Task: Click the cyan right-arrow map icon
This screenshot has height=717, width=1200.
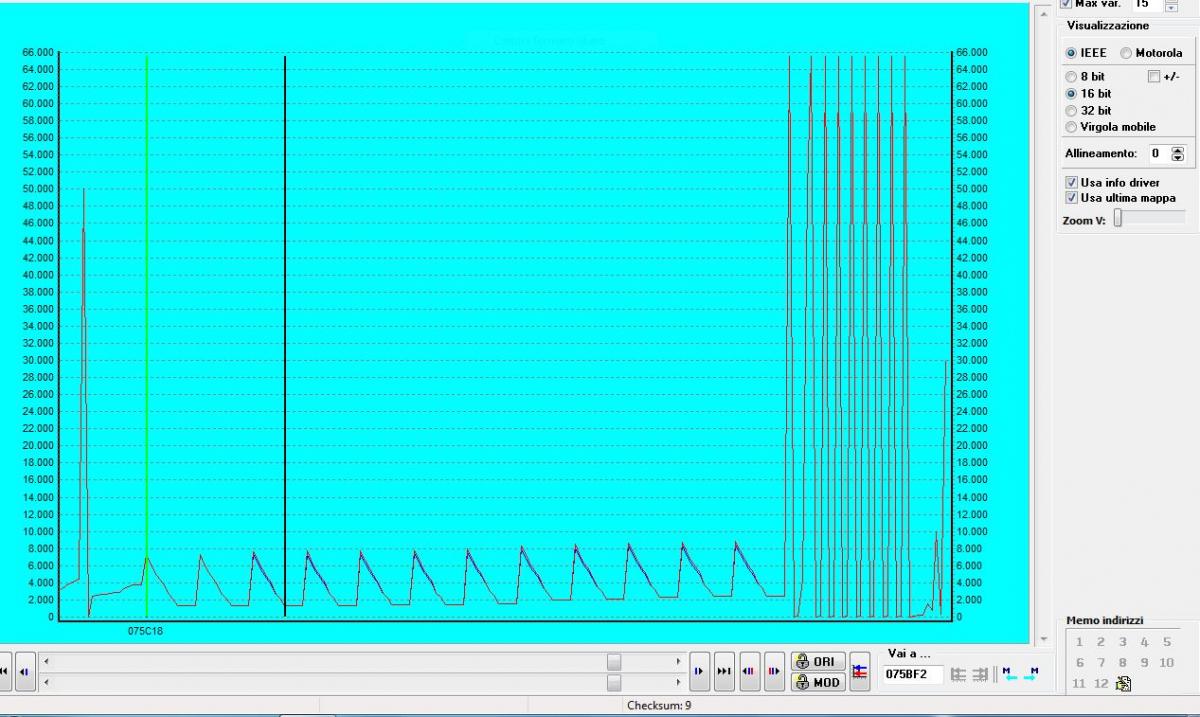Action: pyautogui.click(x=1031, y=674)
